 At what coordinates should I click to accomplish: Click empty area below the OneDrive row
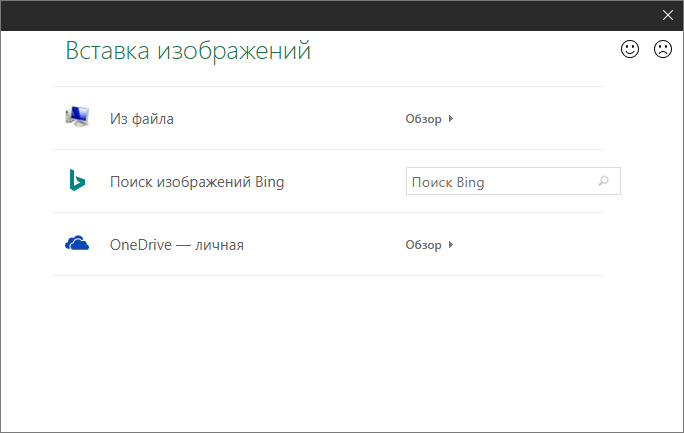[330, 350]
